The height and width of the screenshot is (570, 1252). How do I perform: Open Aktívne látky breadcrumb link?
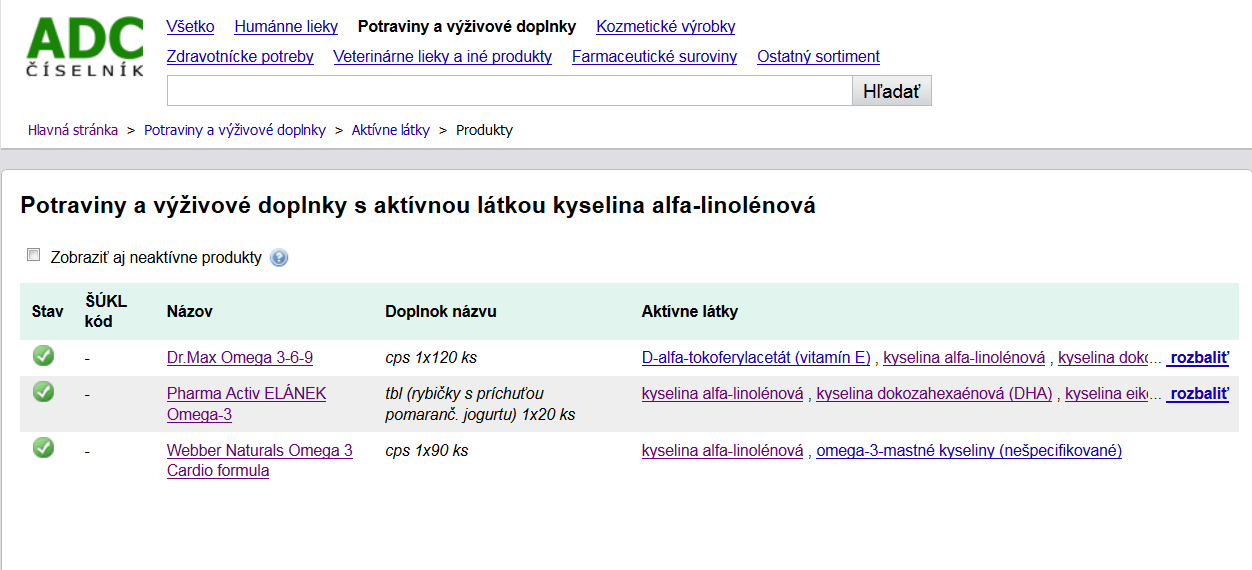tap(391, 130)
